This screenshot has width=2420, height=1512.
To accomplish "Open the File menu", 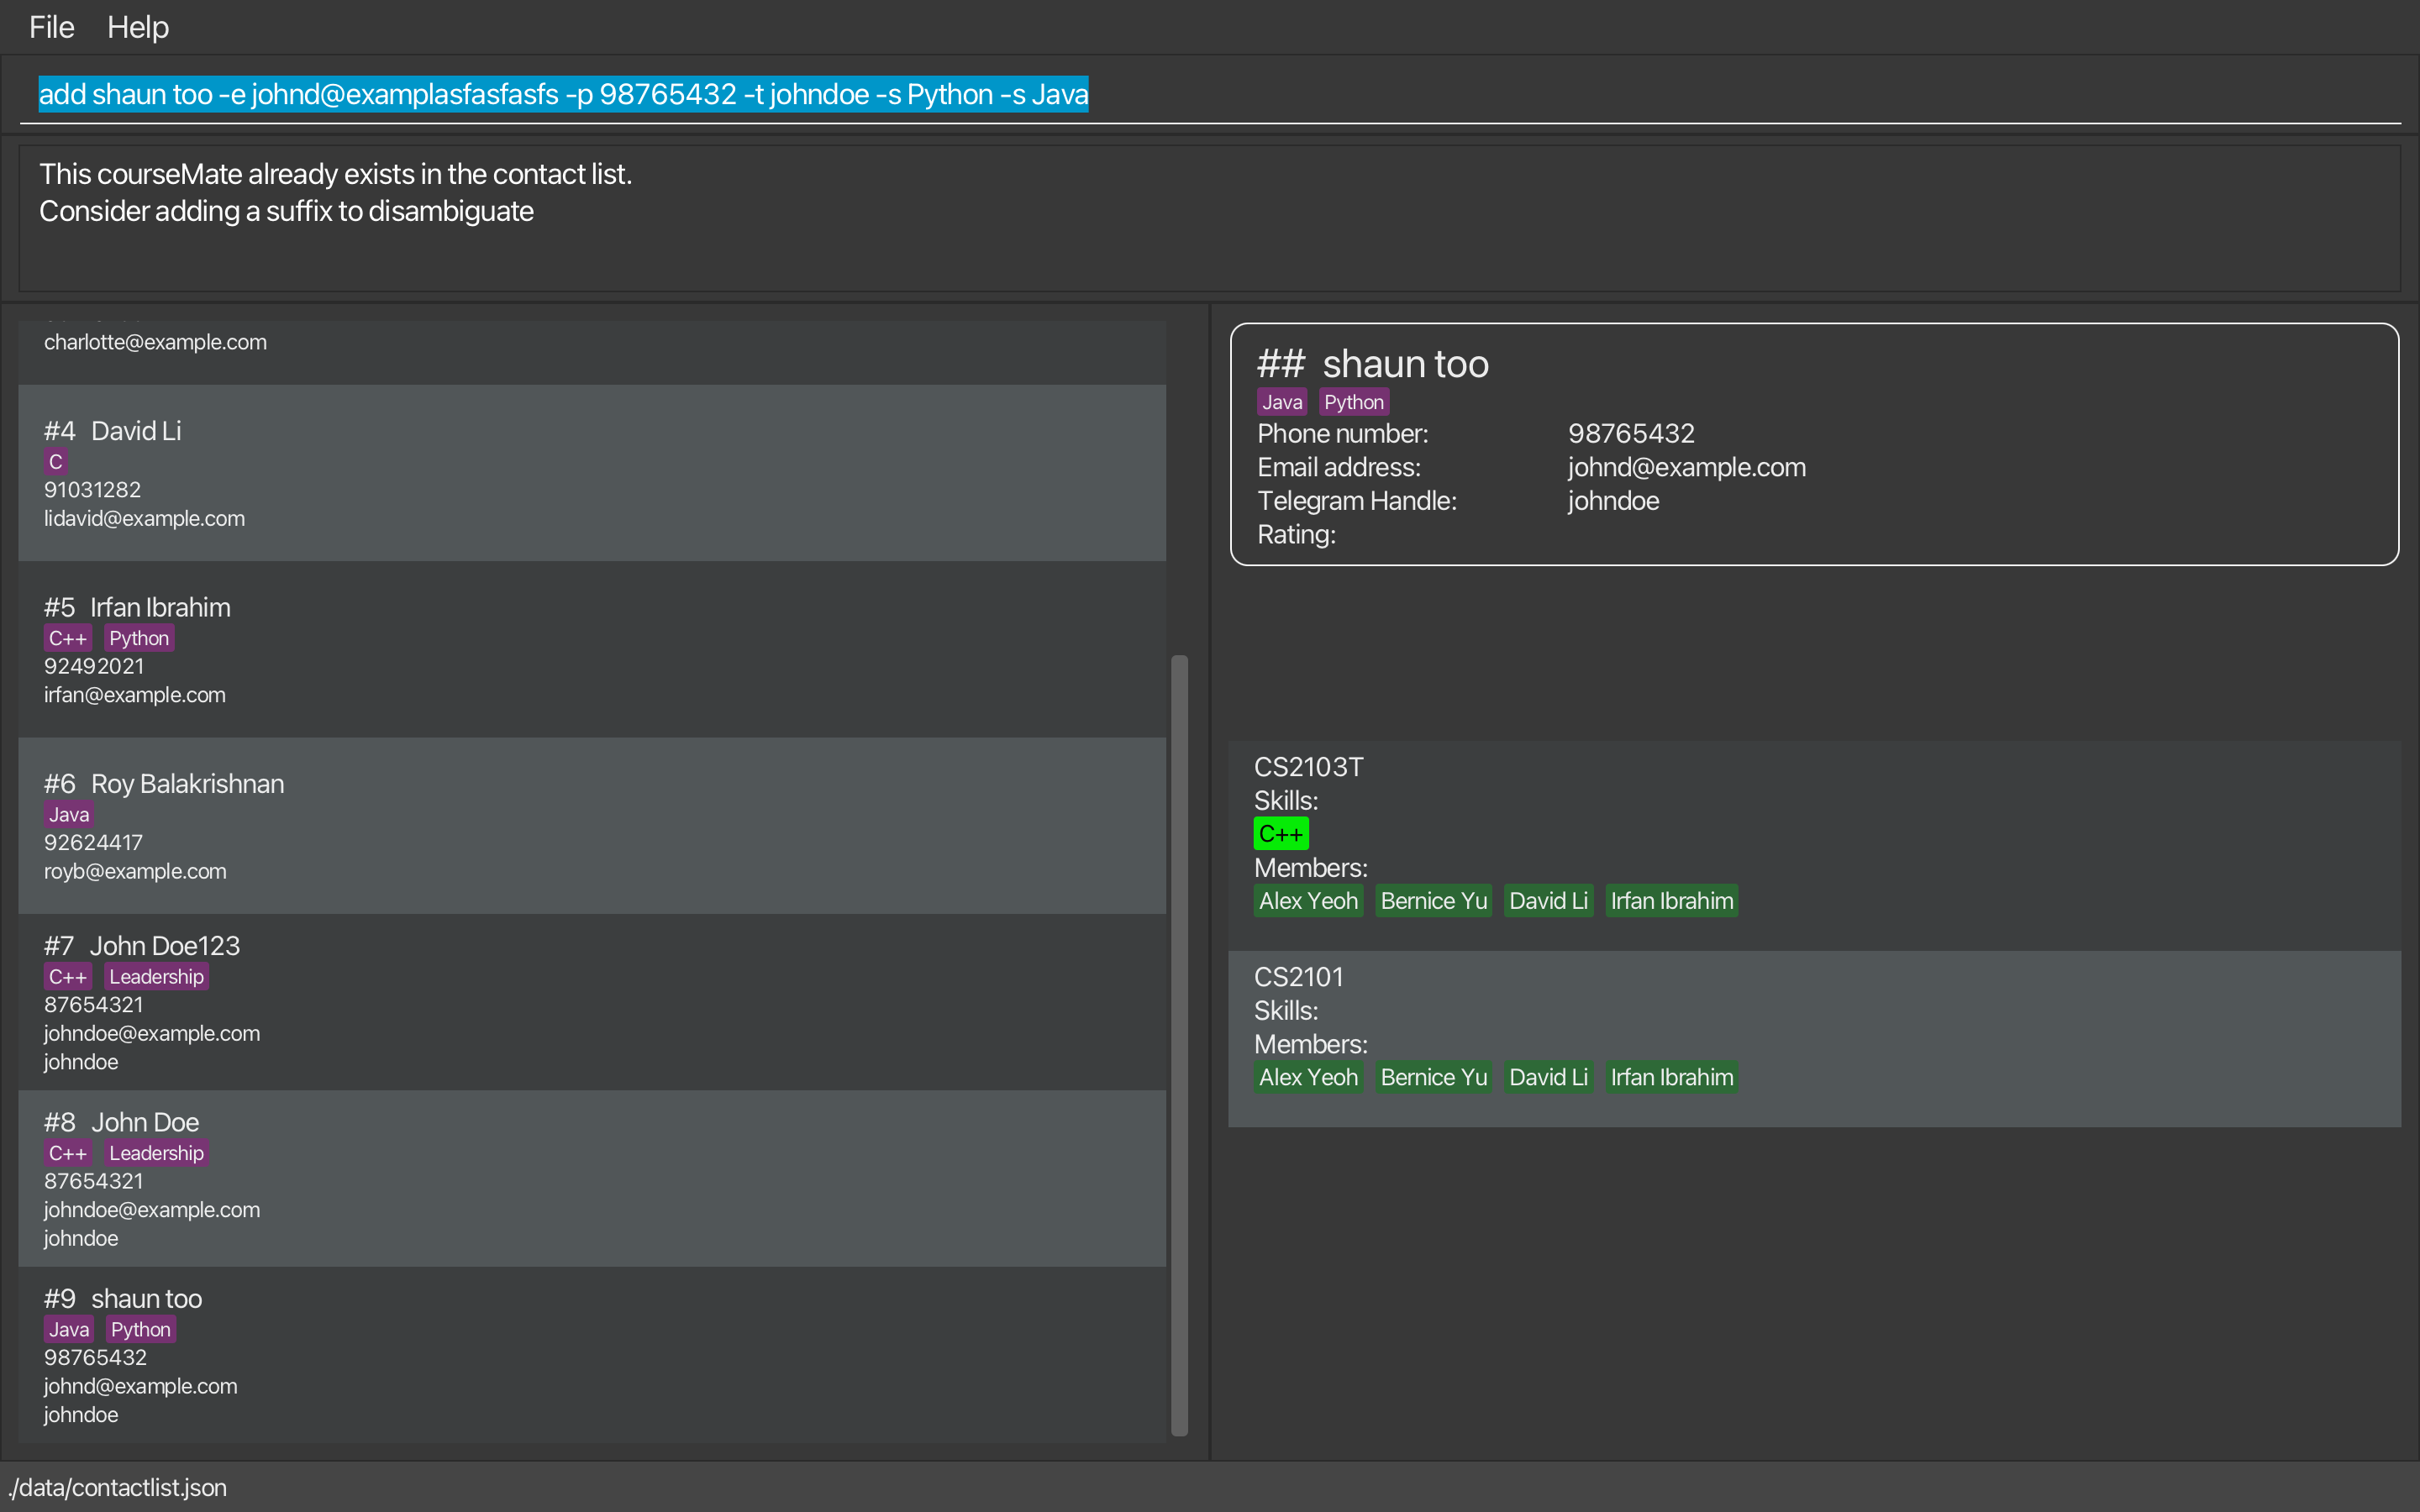I will coord(51,27).
